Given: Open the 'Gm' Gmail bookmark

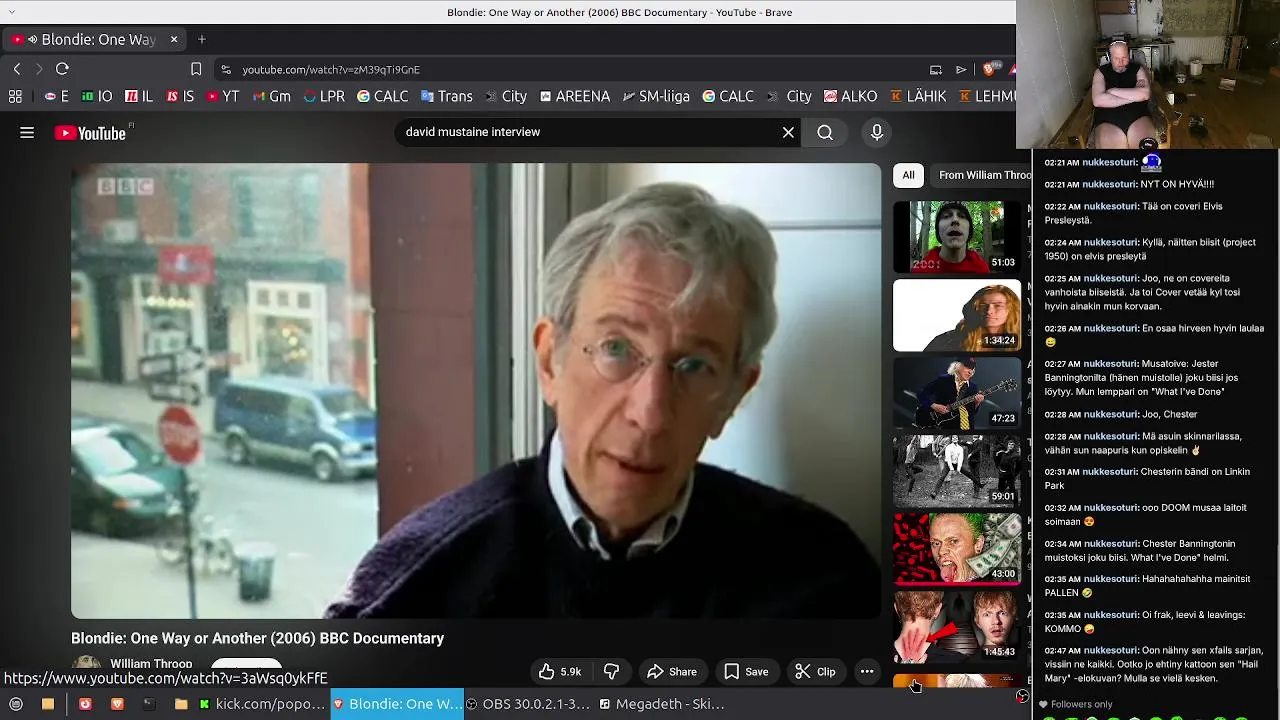Looking at the screenshot, I should click(x=271, y=96).
